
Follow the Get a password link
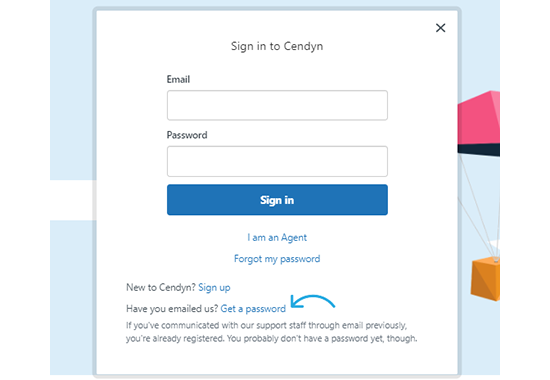[253, 309]
